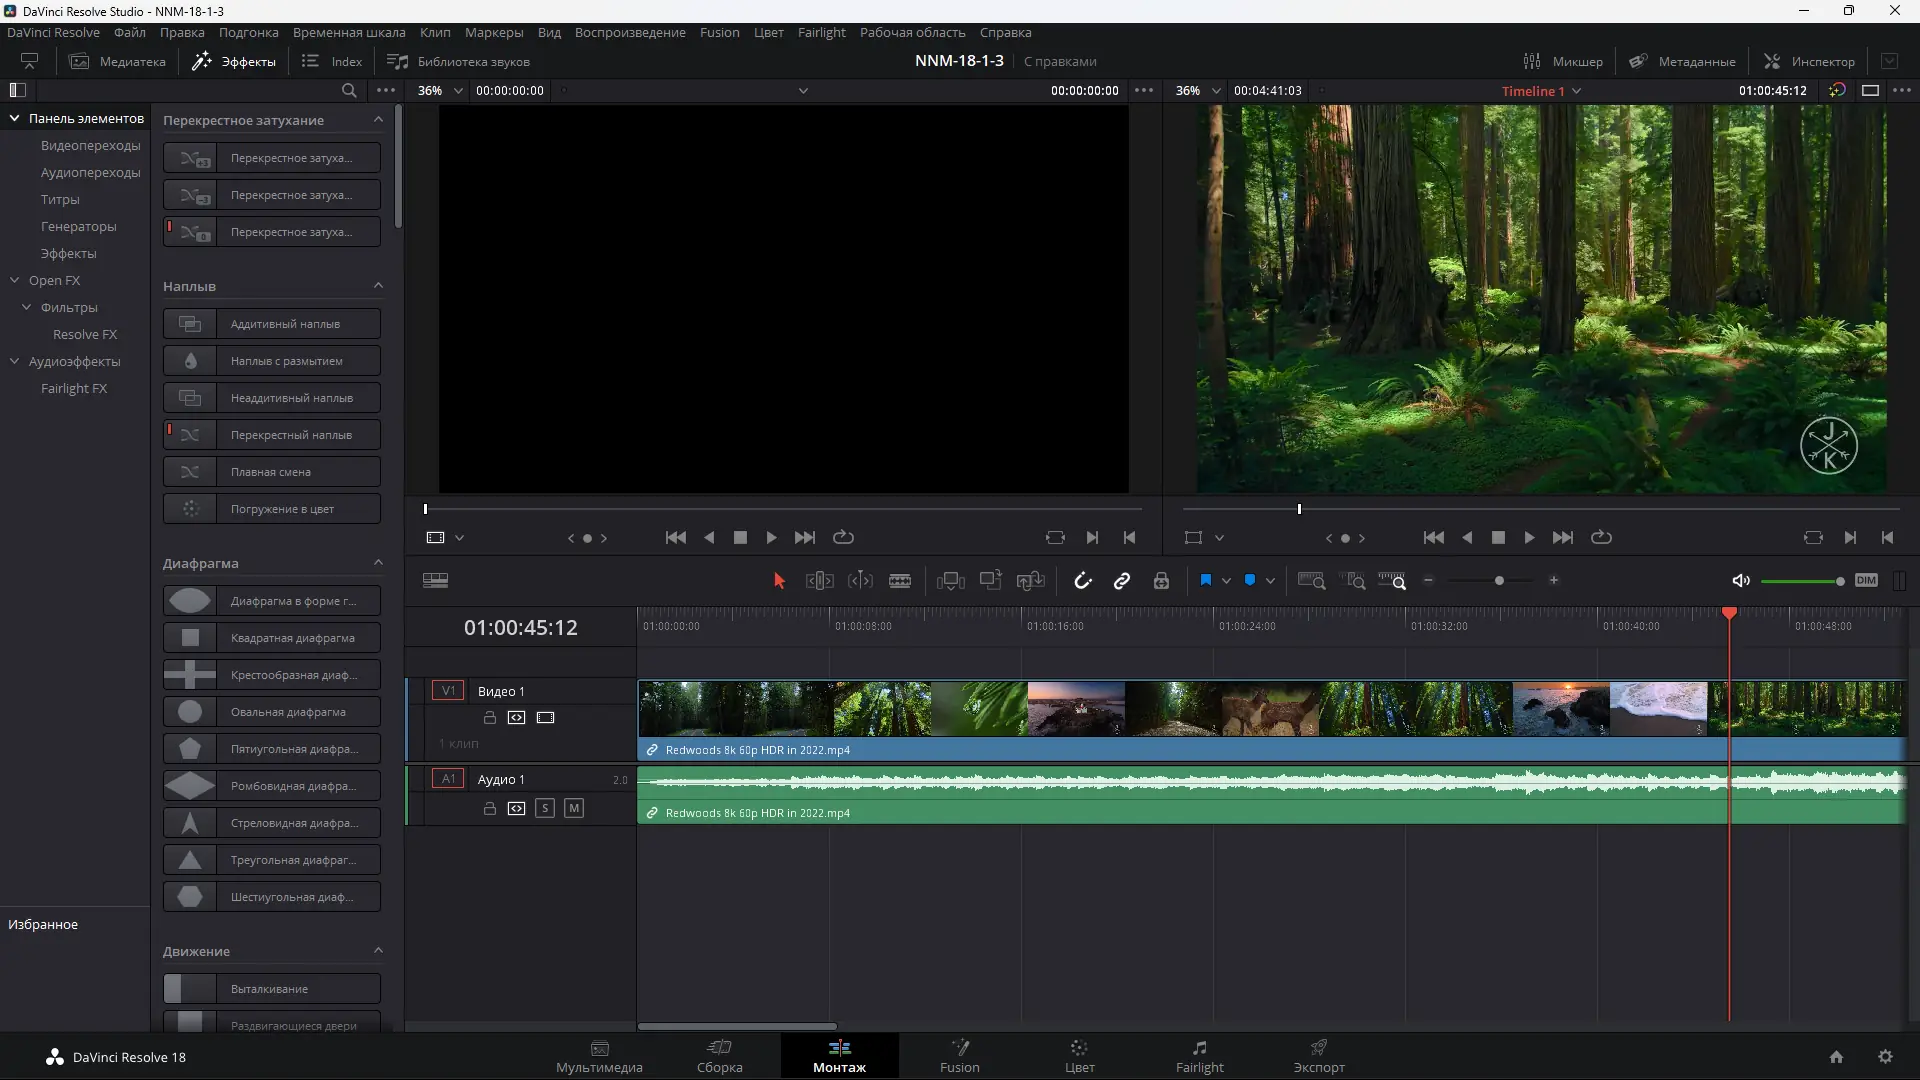1920x1080 pixels.
Task: Open the Timeline 1 name dropdown
Action: point(1577,91)
